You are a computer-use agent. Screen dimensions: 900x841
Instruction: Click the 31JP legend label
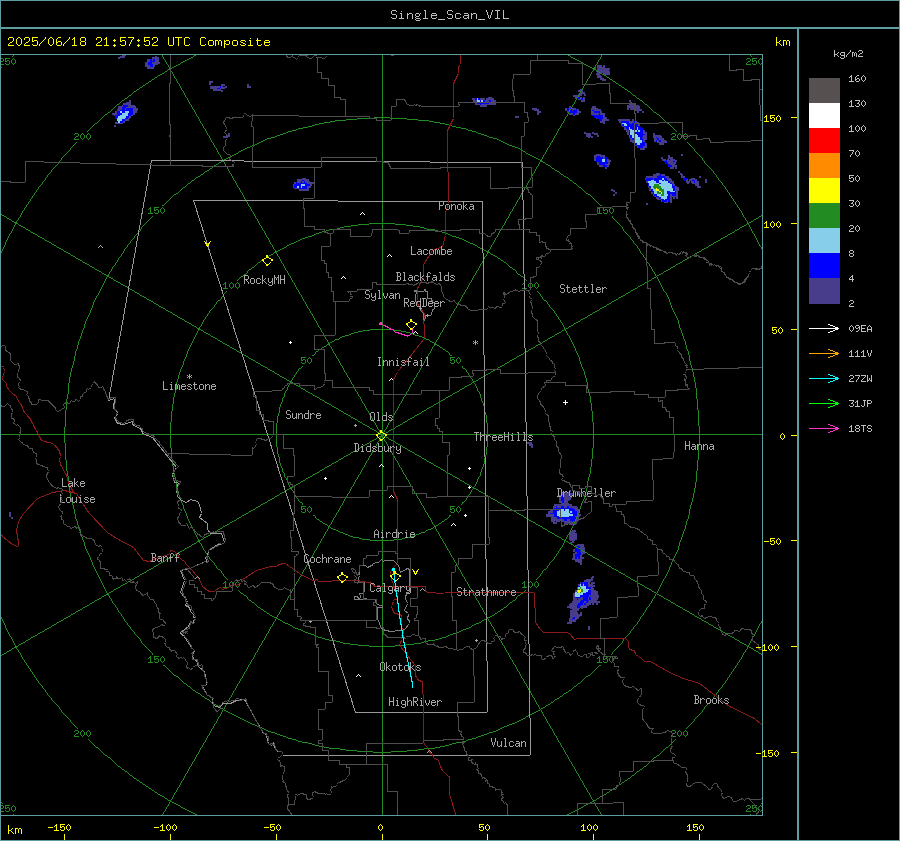click(x=860, y=404)
